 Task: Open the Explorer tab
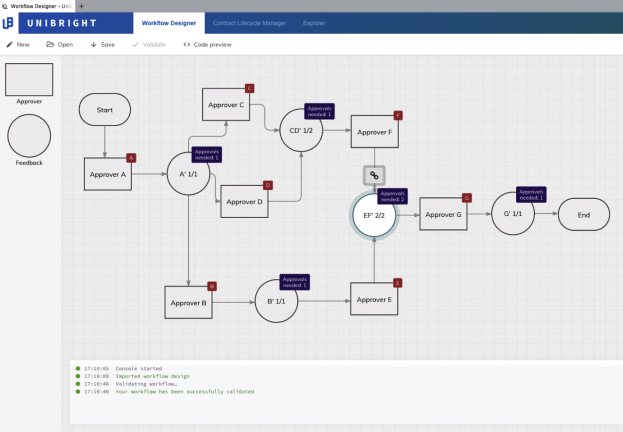(314, 23)
